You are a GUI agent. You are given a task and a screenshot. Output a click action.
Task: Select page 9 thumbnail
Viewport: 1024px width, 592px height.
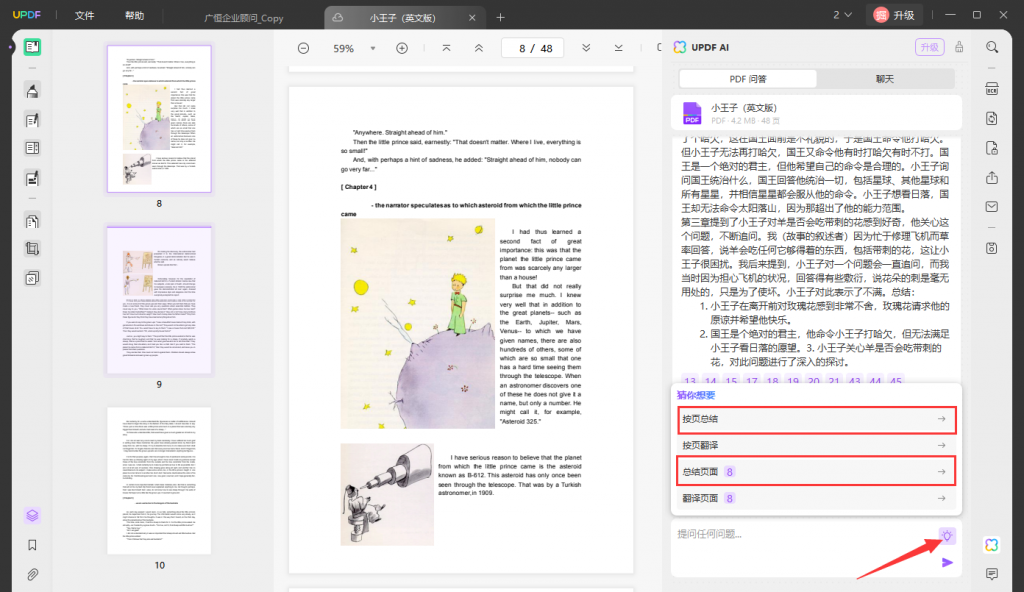pos(159,301)
